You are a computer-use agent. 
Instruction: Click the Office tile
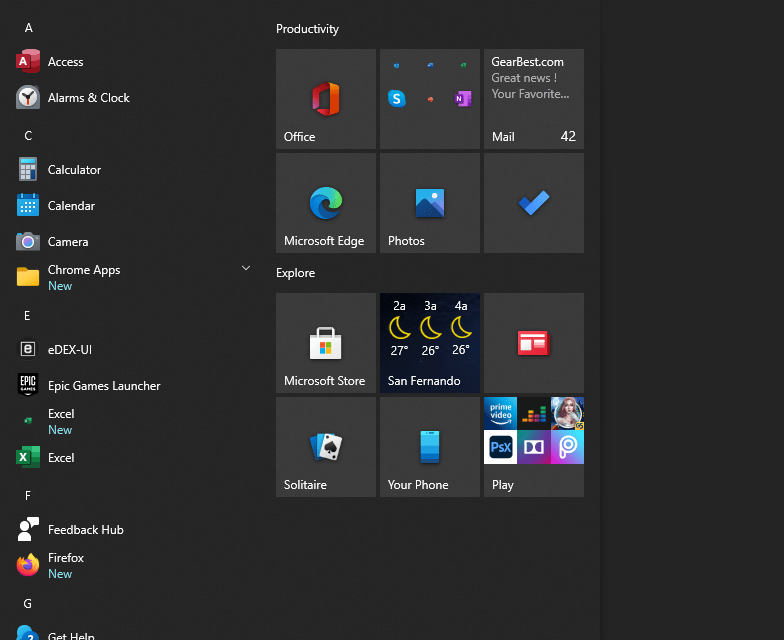coord(326,99)
